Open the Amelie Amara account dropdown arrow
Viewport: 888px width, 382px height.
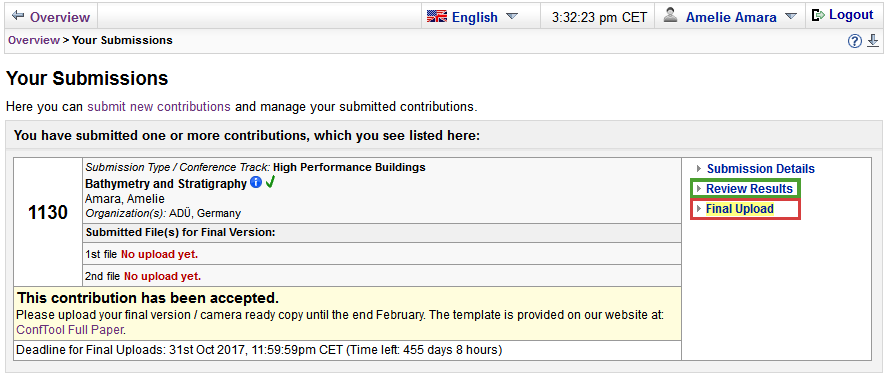pyautogui.click(x=791, y=16)
